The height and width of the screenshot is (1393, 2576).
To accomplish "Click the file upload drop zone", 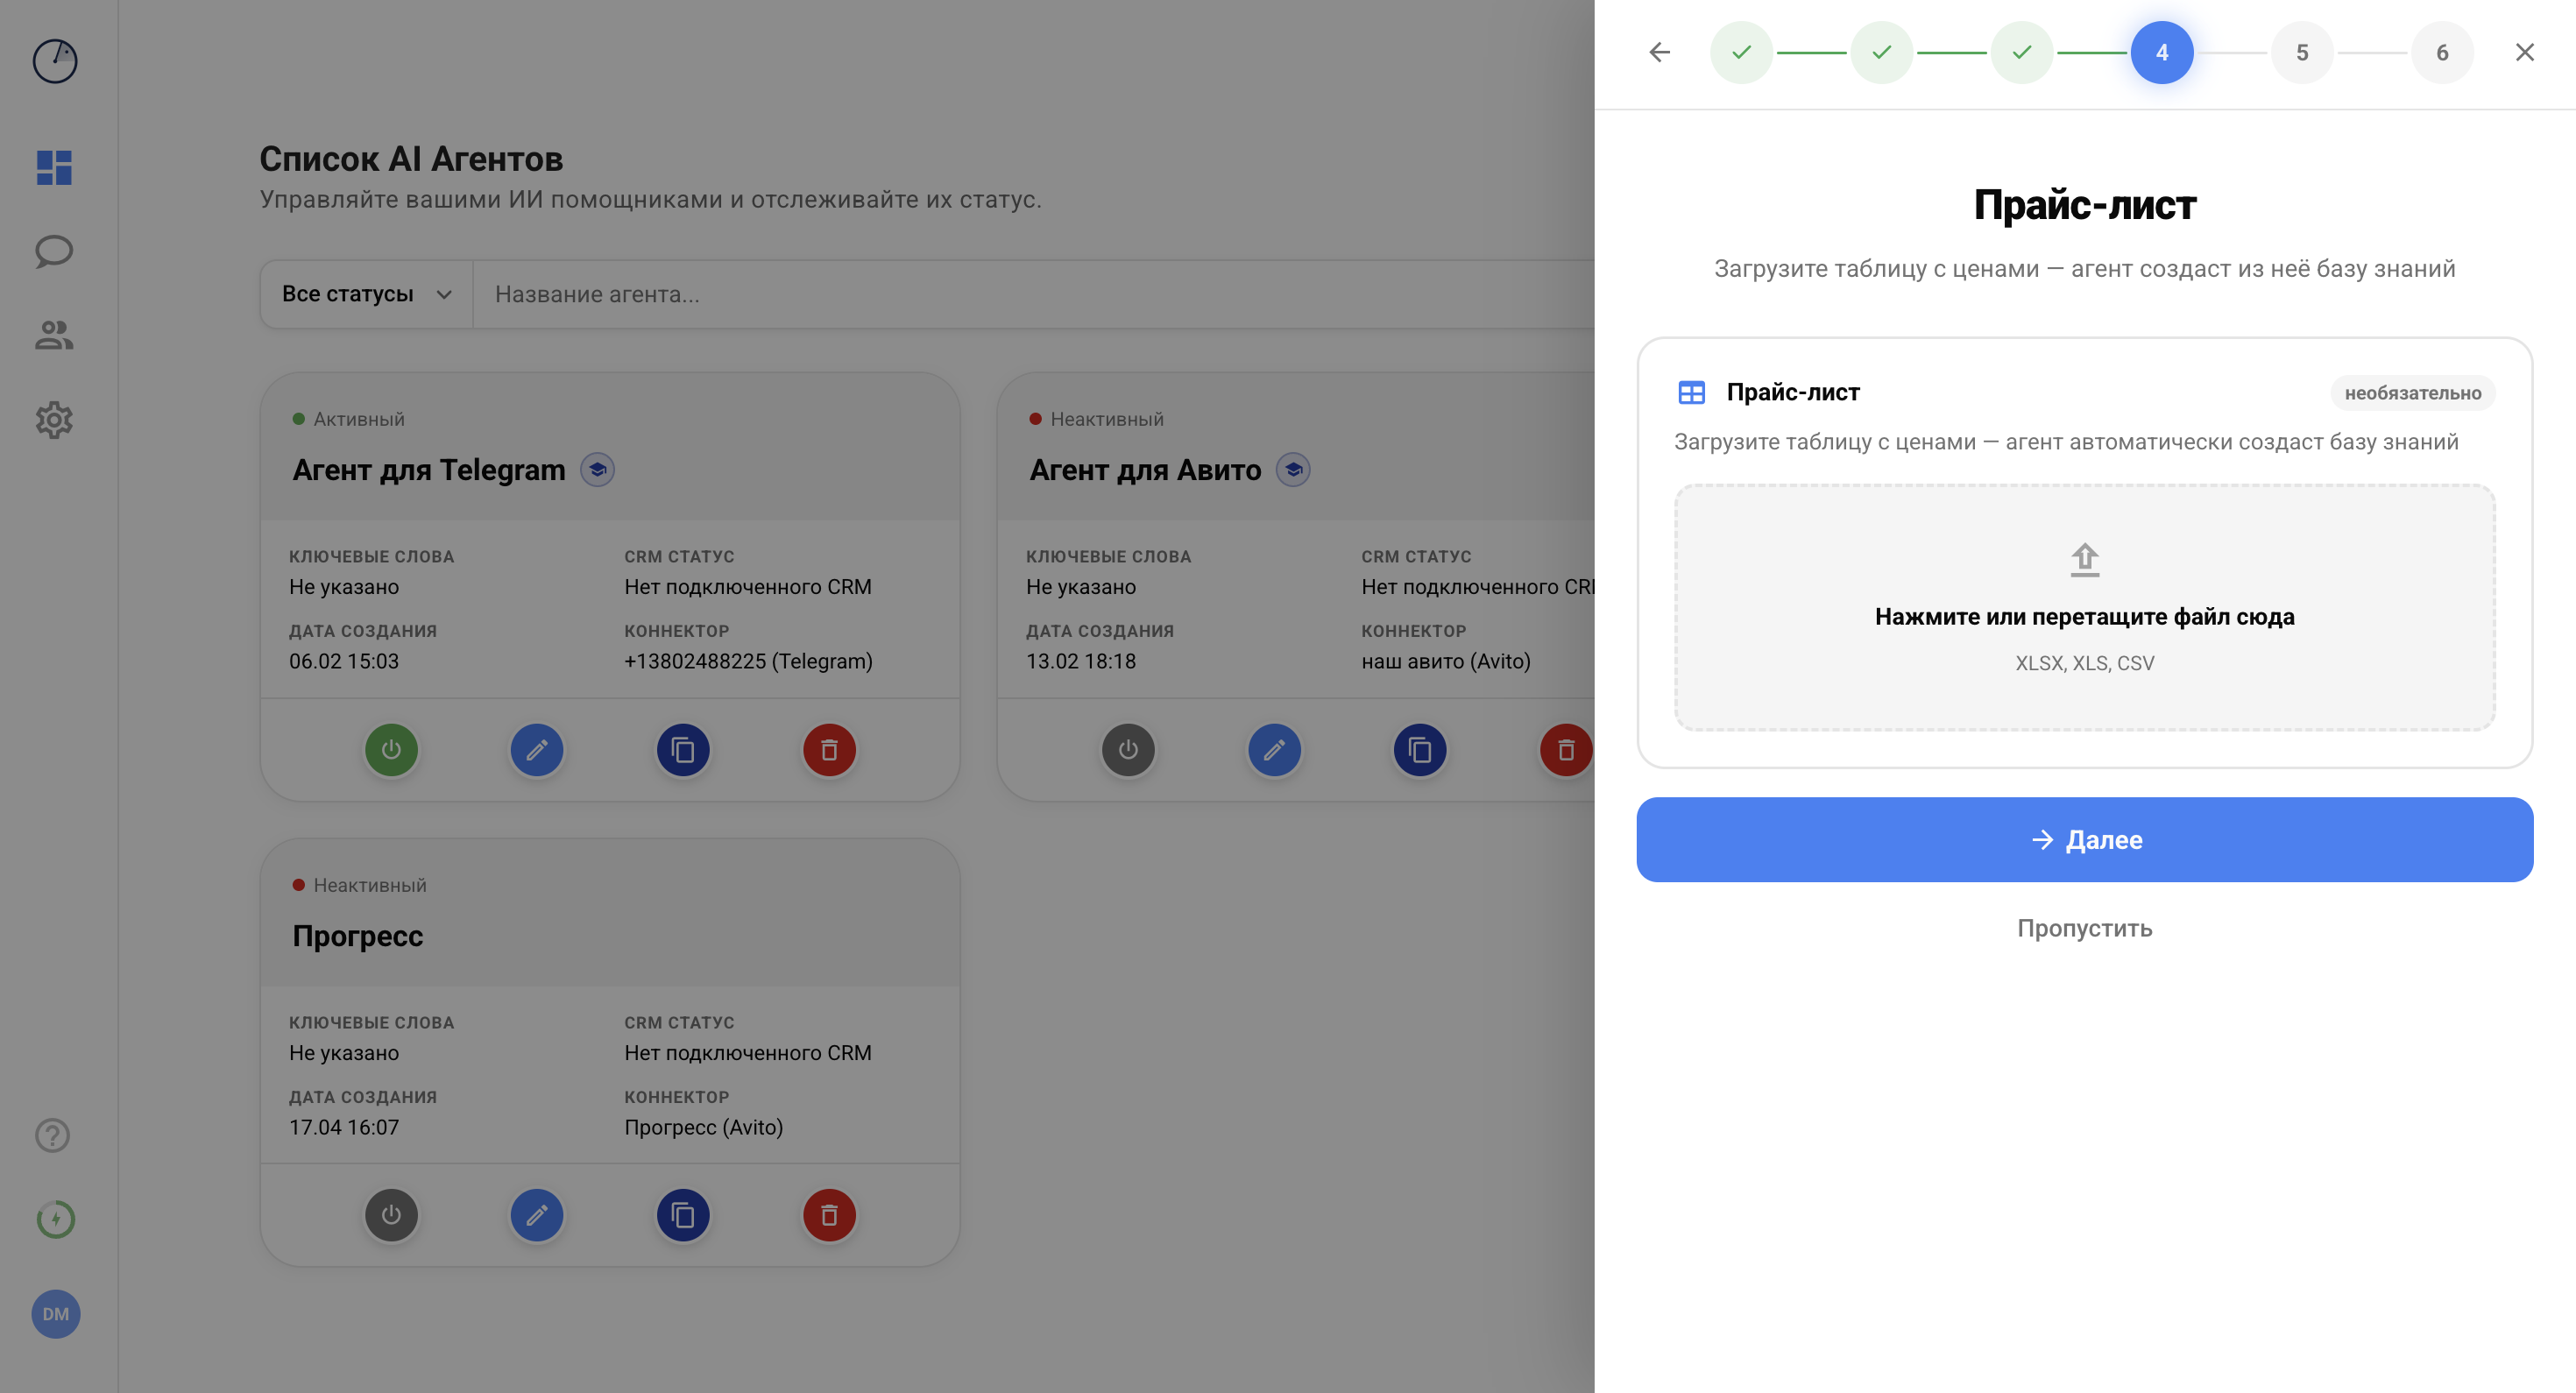I will (x=2084, y=608).
